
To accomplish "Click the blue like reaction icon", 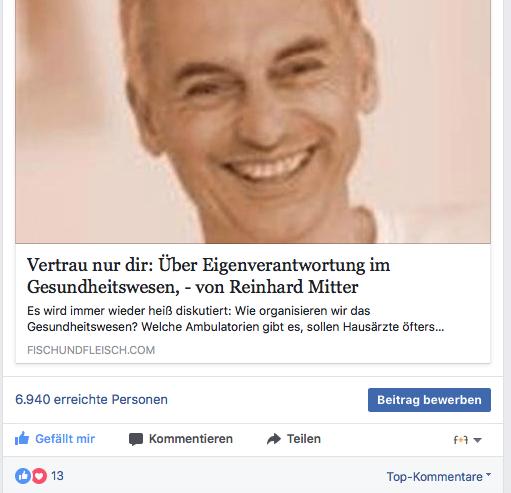I will coord(23,476).
